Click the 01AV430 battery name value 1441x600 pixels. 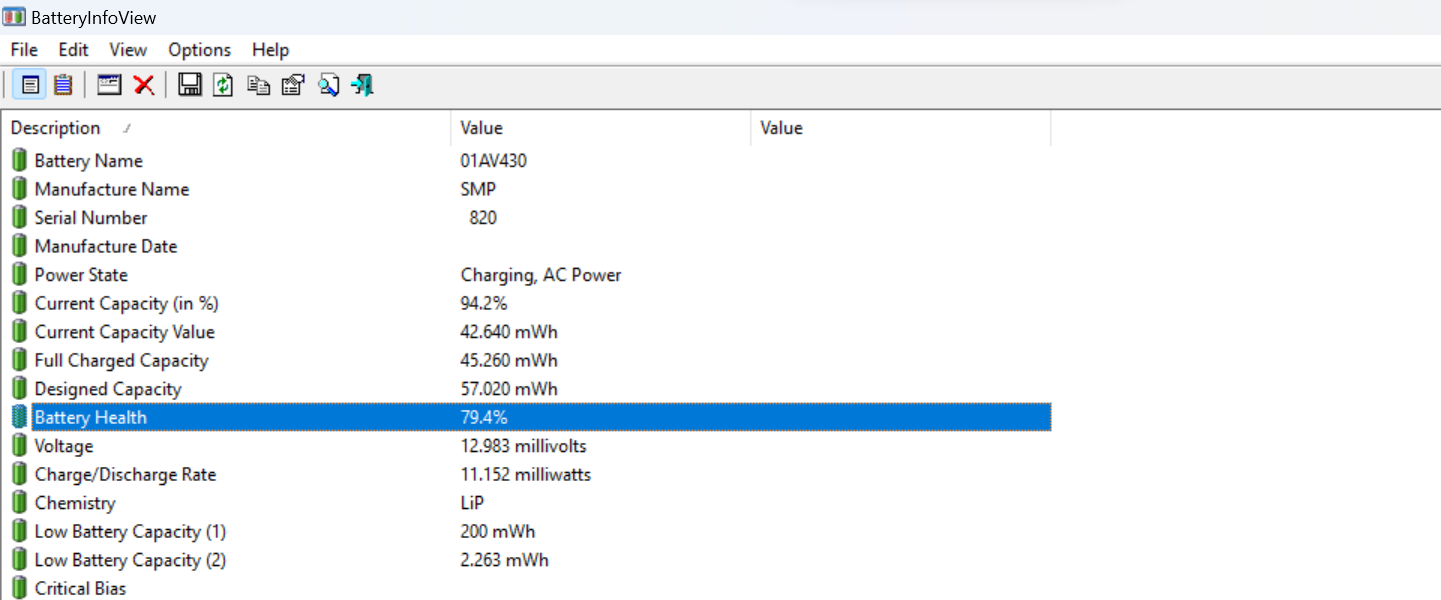pyautogui.click(x=494, y=160)
